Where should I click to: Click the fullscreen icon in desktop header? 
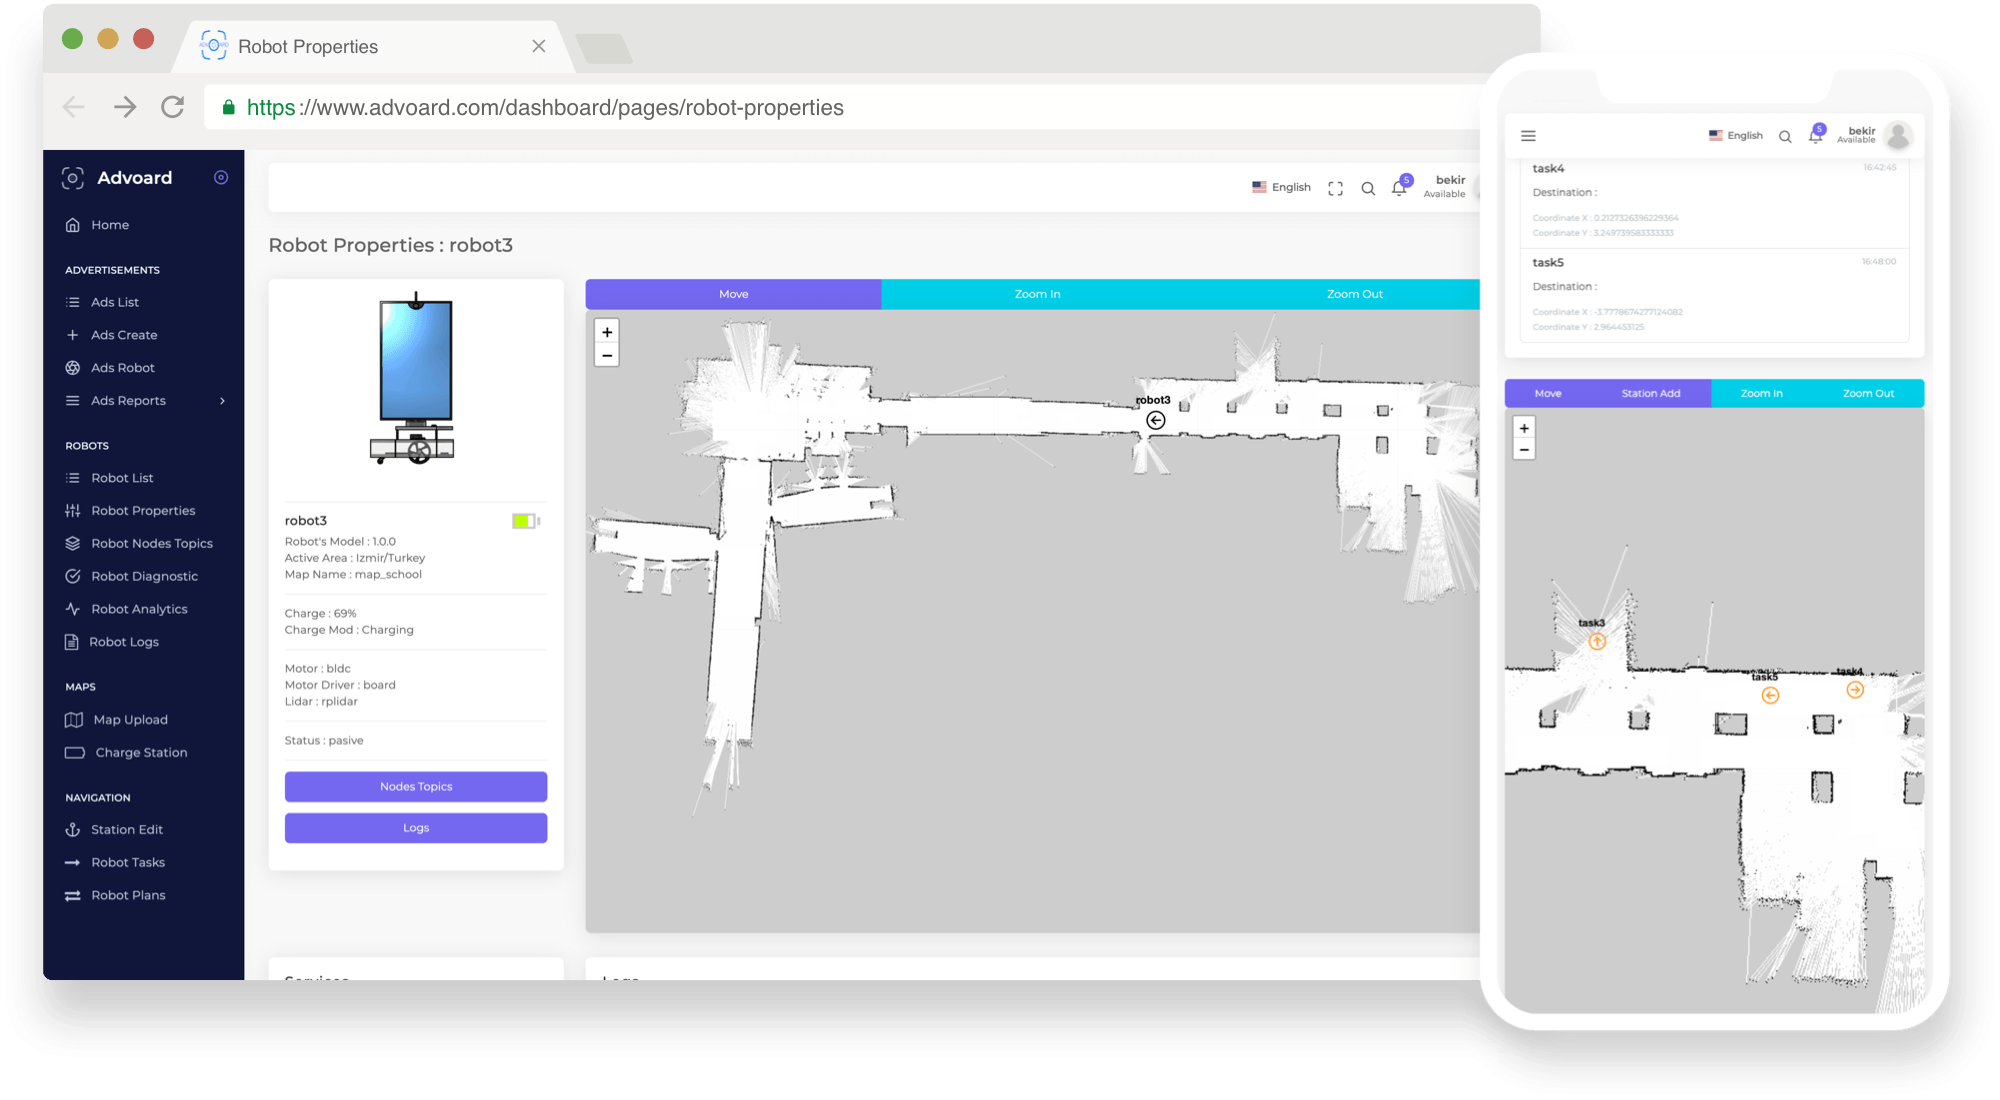1335,188
